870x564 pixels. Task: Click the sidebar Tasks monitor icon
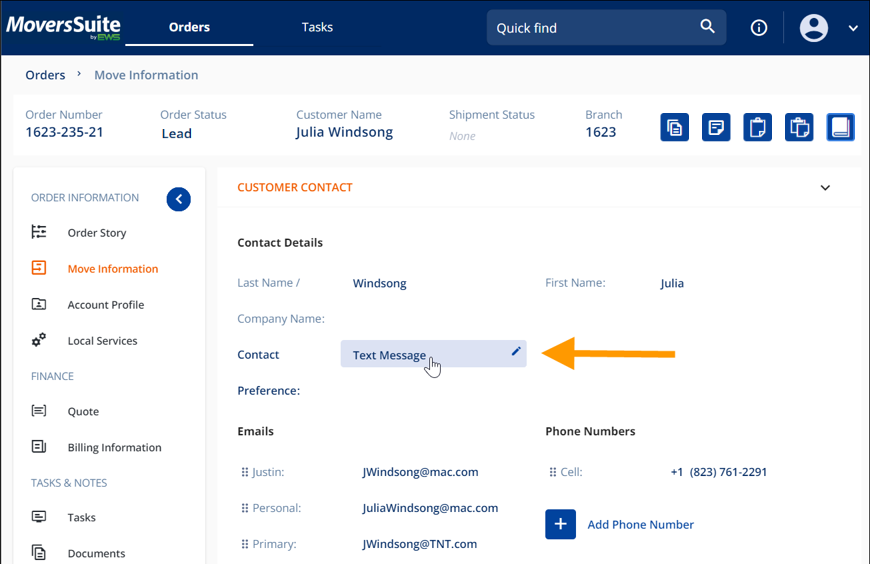[x=39, y=517]
